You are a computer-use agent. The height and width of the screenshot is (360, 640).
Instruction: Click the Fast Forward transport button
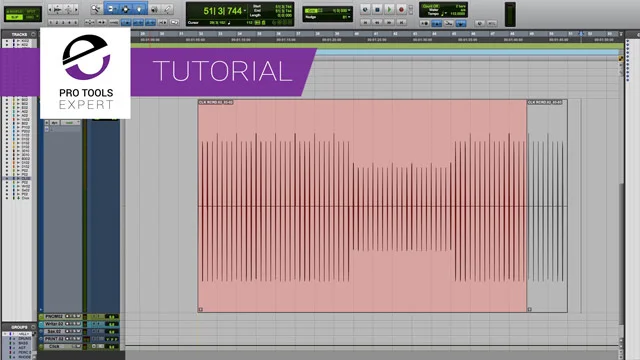point(389,22)
